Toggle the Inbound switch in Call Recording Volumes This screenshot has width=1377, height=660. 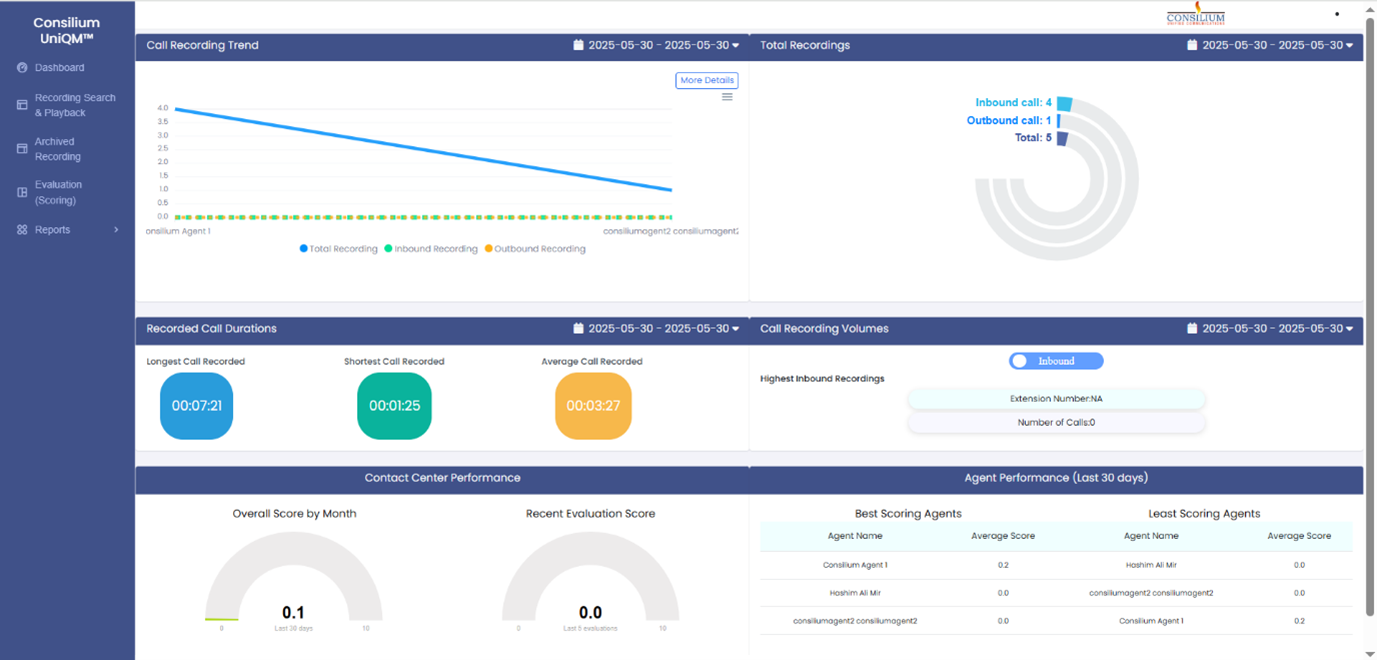click(1055, 361)
